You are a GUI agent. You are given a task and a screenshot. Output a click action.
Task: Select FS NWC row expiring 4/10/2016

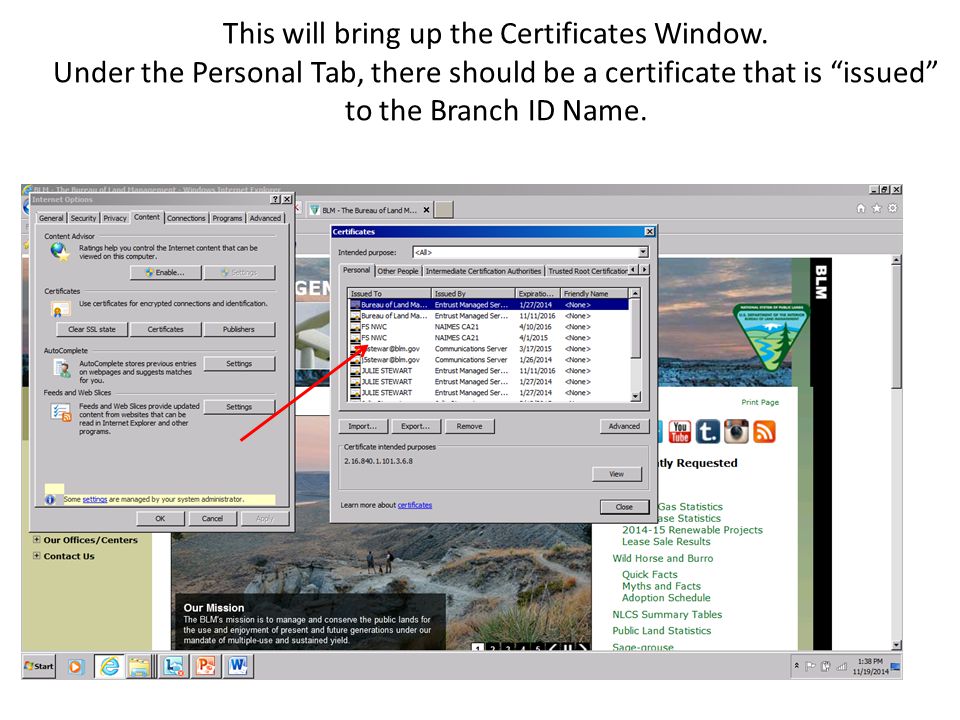point(489,326)
